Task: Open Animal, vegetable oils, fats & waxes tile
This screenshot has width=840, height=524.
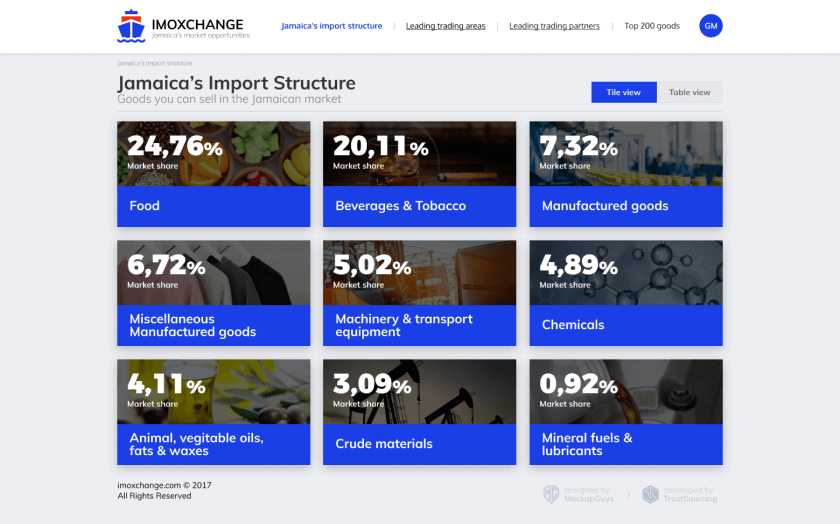Action: click(213, 412)
